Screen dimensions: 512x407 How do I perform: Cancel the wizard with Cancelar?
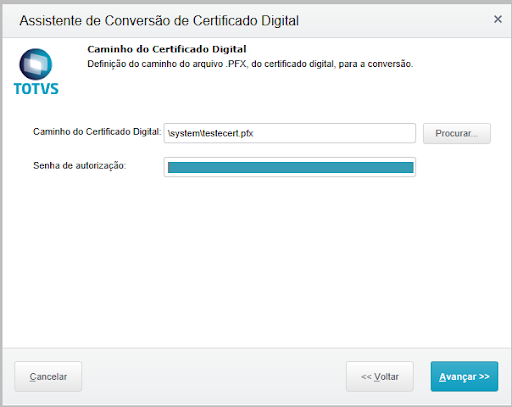(48, 376)
